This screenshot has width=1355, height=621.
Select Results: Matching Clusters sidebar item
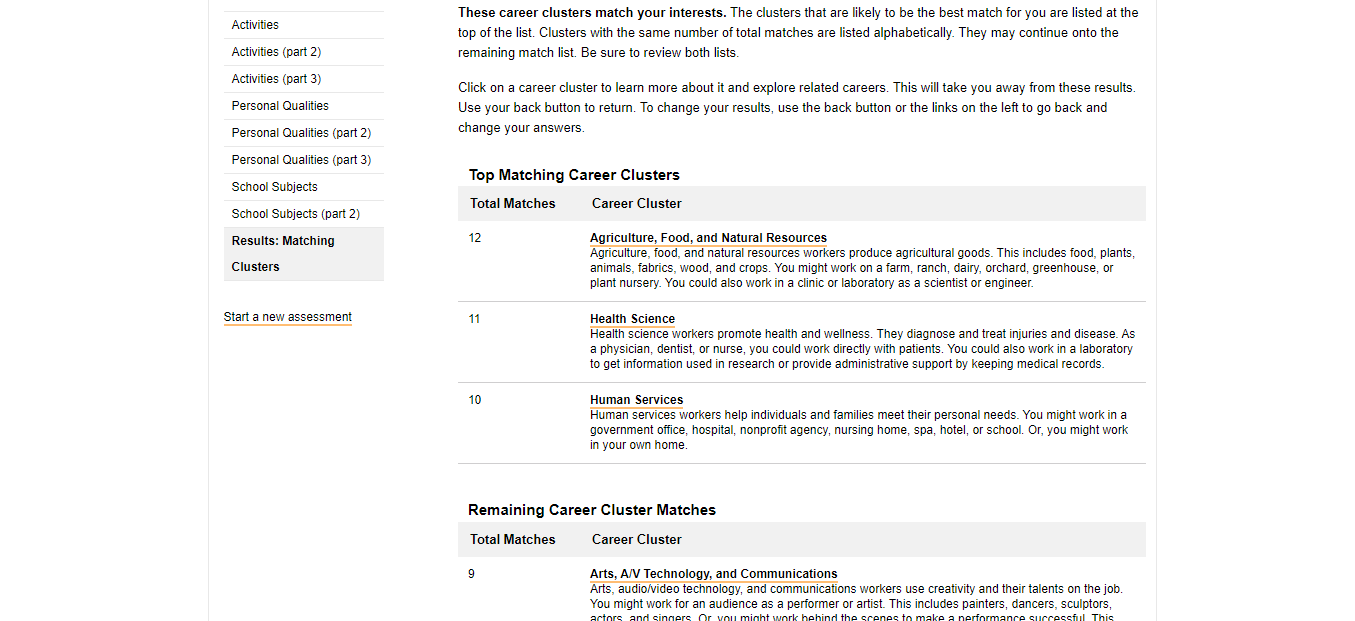coord(283,253)
